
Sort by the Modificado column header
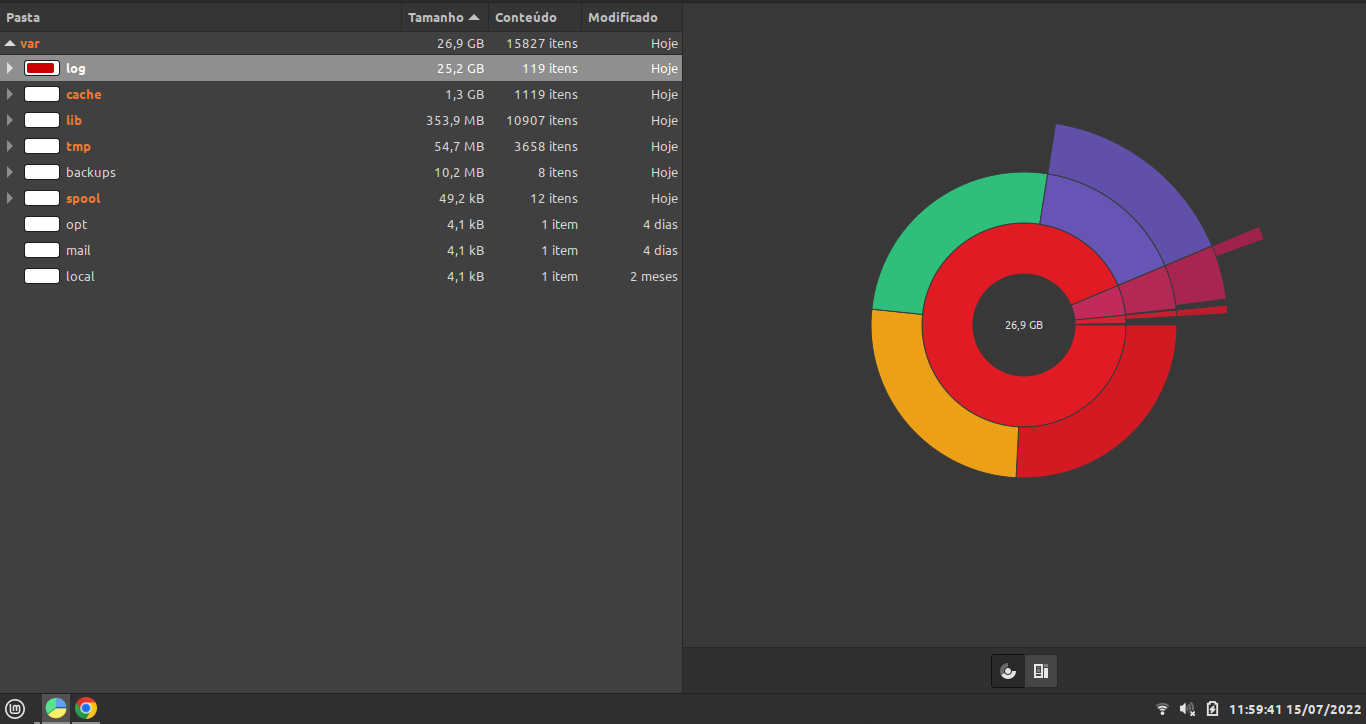pos(623,17)
